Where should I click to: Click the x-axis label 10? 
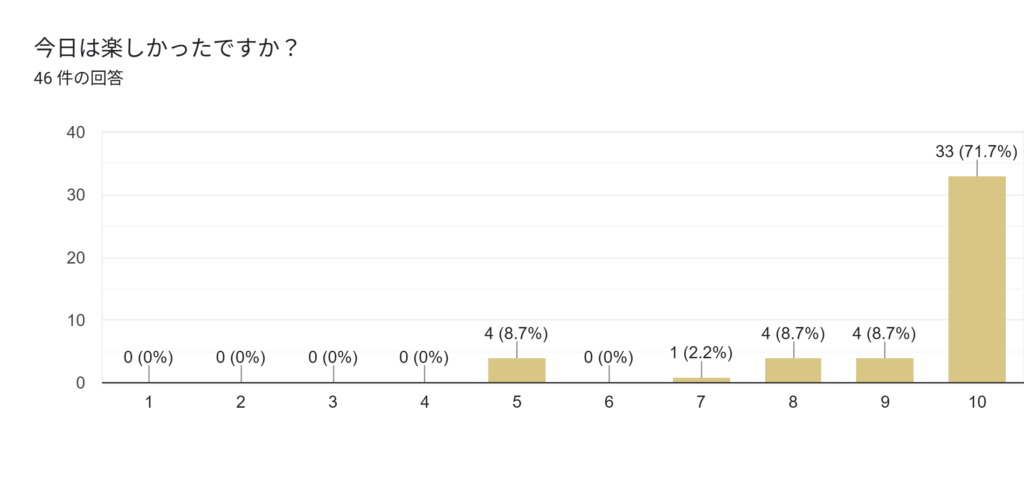point(977,403)
